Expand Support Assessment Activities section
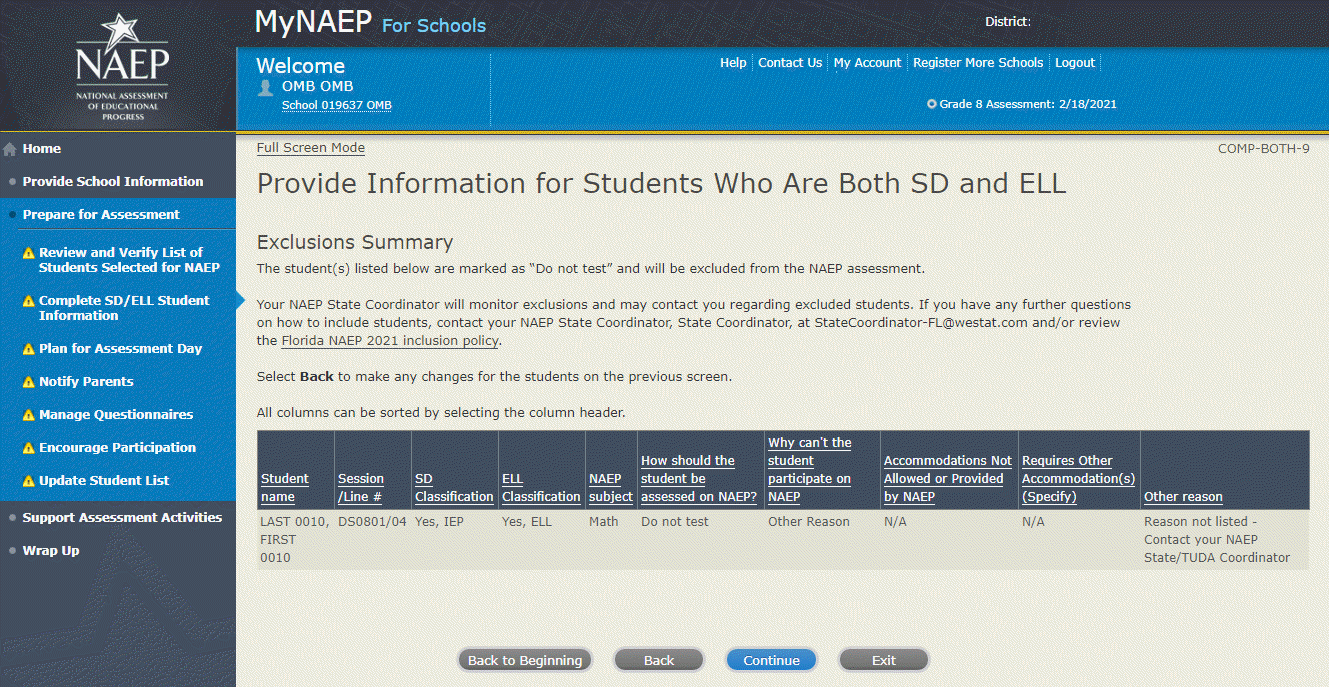The width and height of the screenshot is (1329, 687). pyautogui.click(x=122, y=518)
